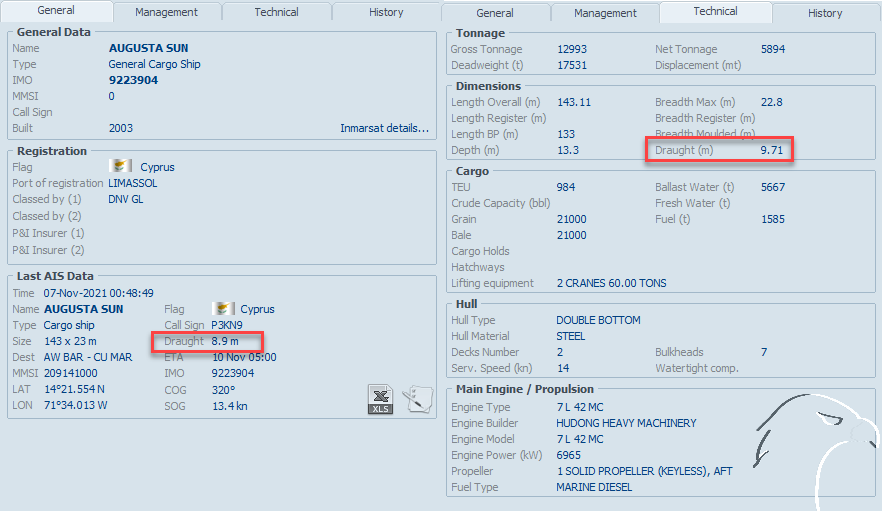Click length BP value 133

[566, 134]
